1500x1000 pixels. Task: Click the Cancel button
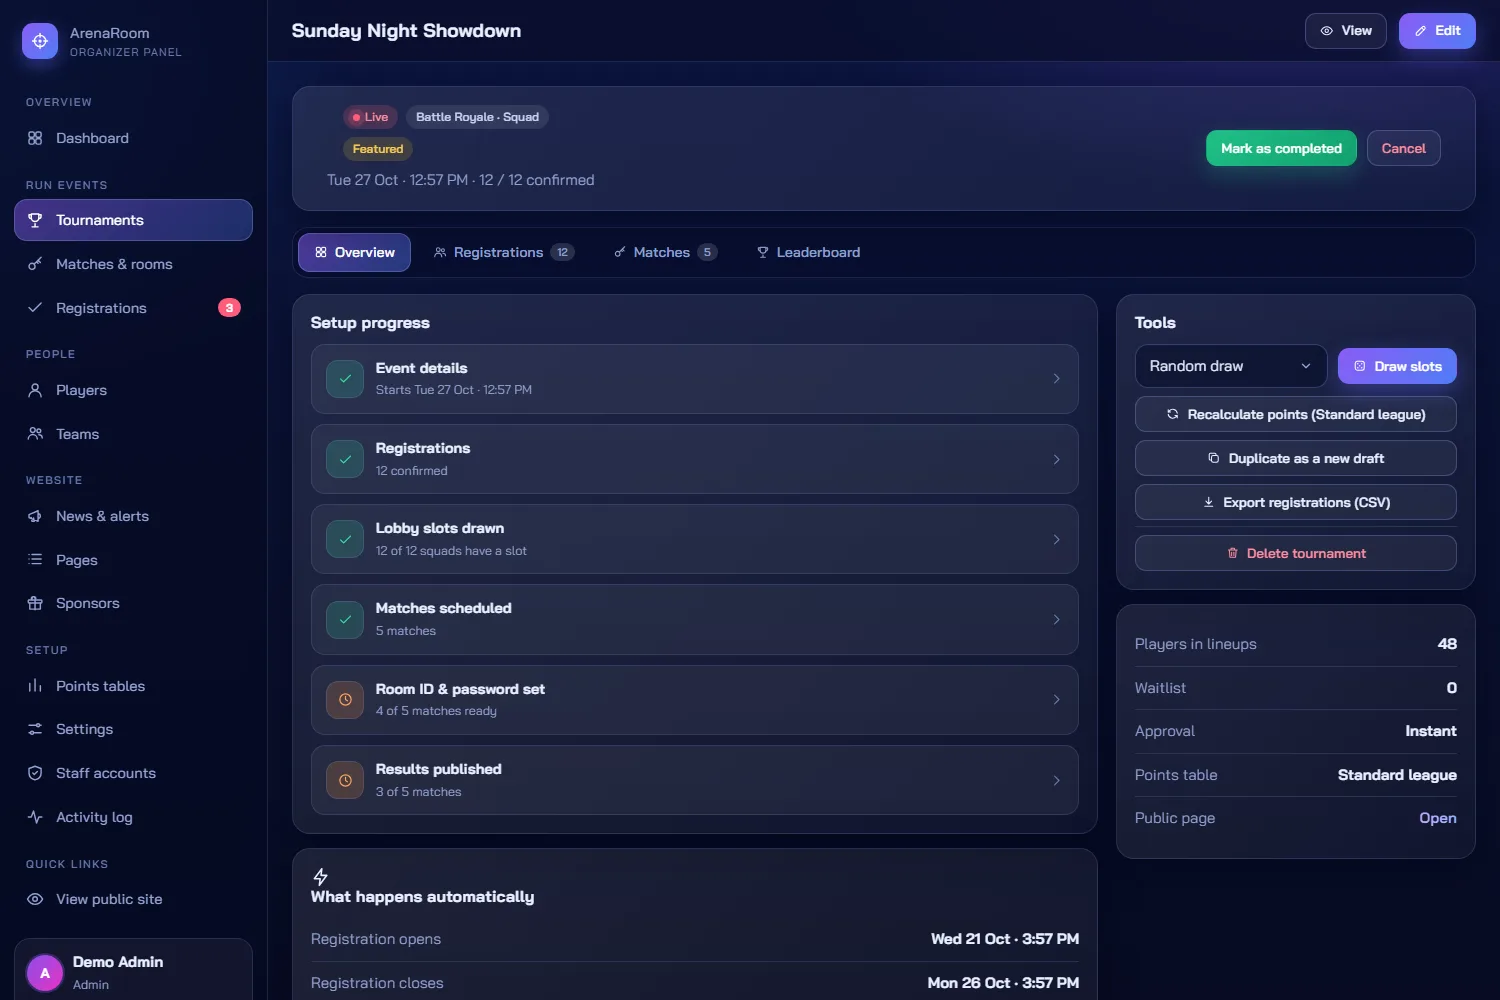click(x=1403, y=148)
